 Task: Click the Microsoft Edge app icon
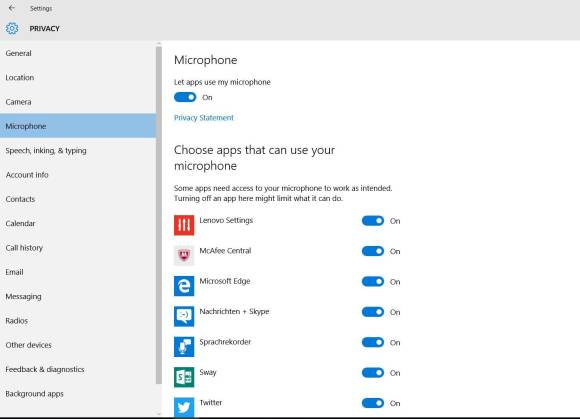tap(184, 286)
